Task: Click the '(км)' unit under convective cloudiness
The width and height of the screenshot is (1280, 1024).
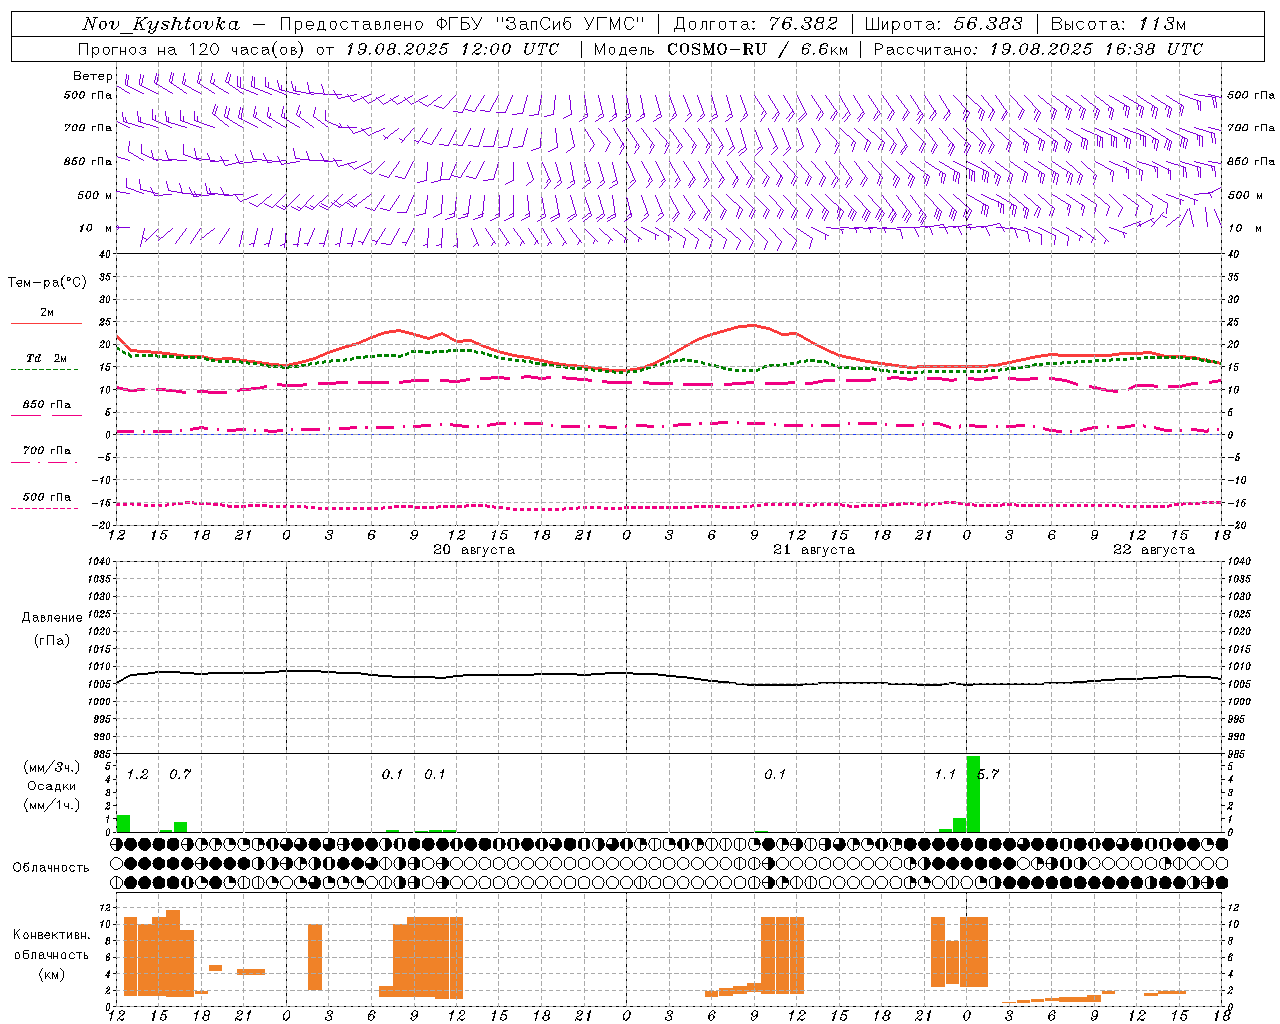Action: click(51, 974)
